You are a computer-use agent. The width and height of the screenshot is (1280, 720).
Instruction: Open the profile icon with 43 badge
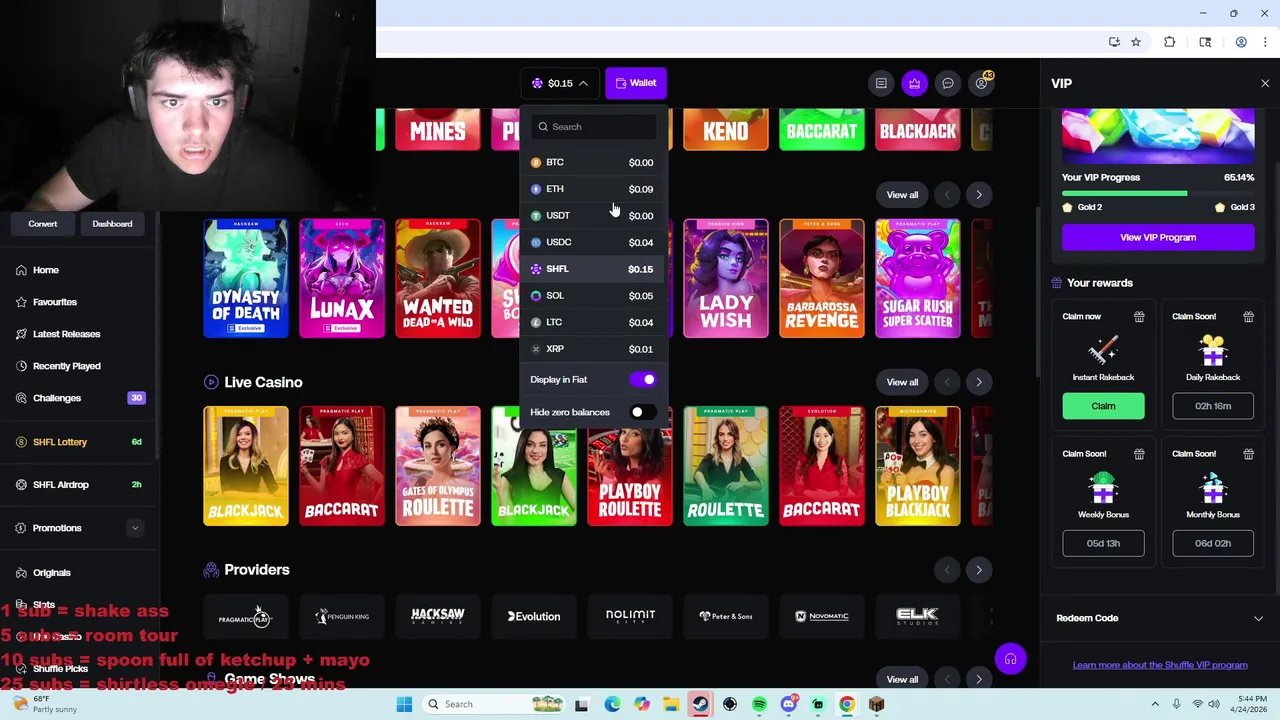click(982, 83)
